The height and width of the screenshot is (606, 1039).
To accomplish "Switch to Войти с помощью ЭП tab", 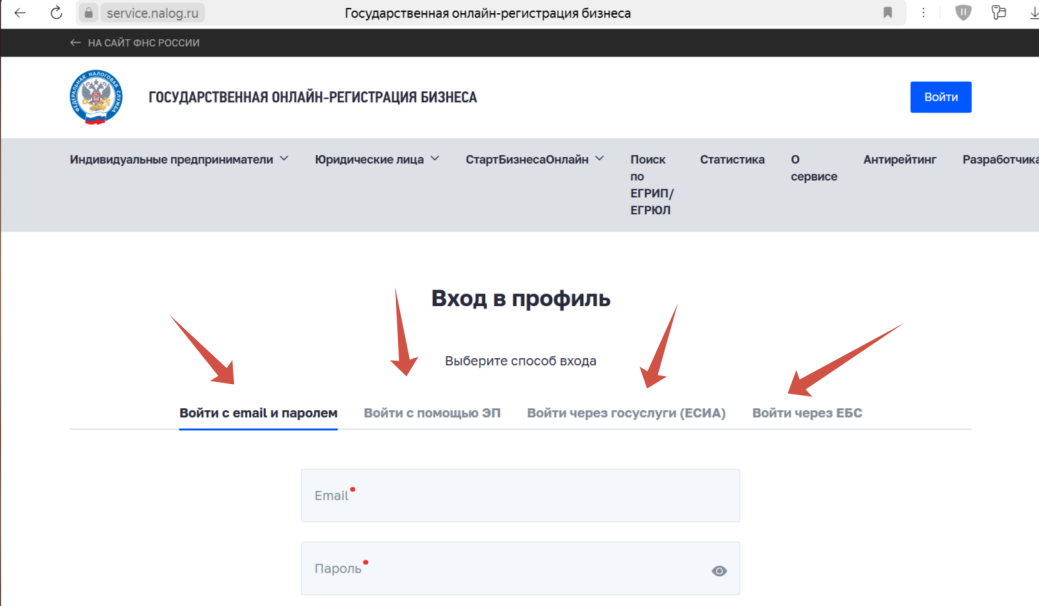I will (x=432, y=413).
